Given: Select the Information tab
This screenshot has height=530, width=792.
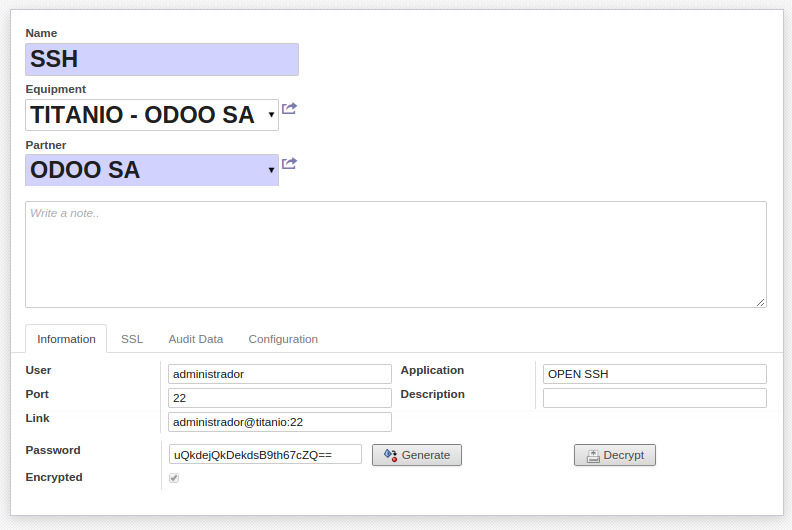Looking at the screenshot, I should tap(66, 339).
